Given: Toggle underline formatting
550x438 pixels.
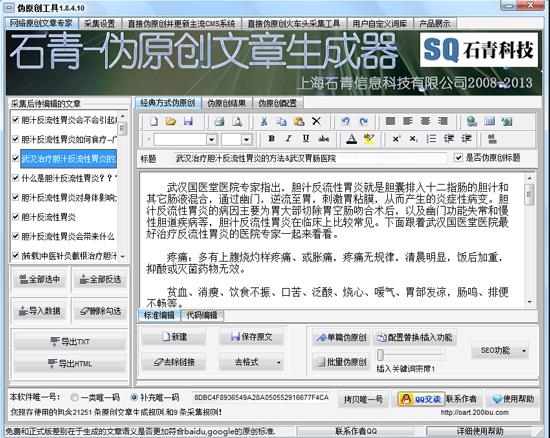Looking at the screenshot, I should [306, 139].
